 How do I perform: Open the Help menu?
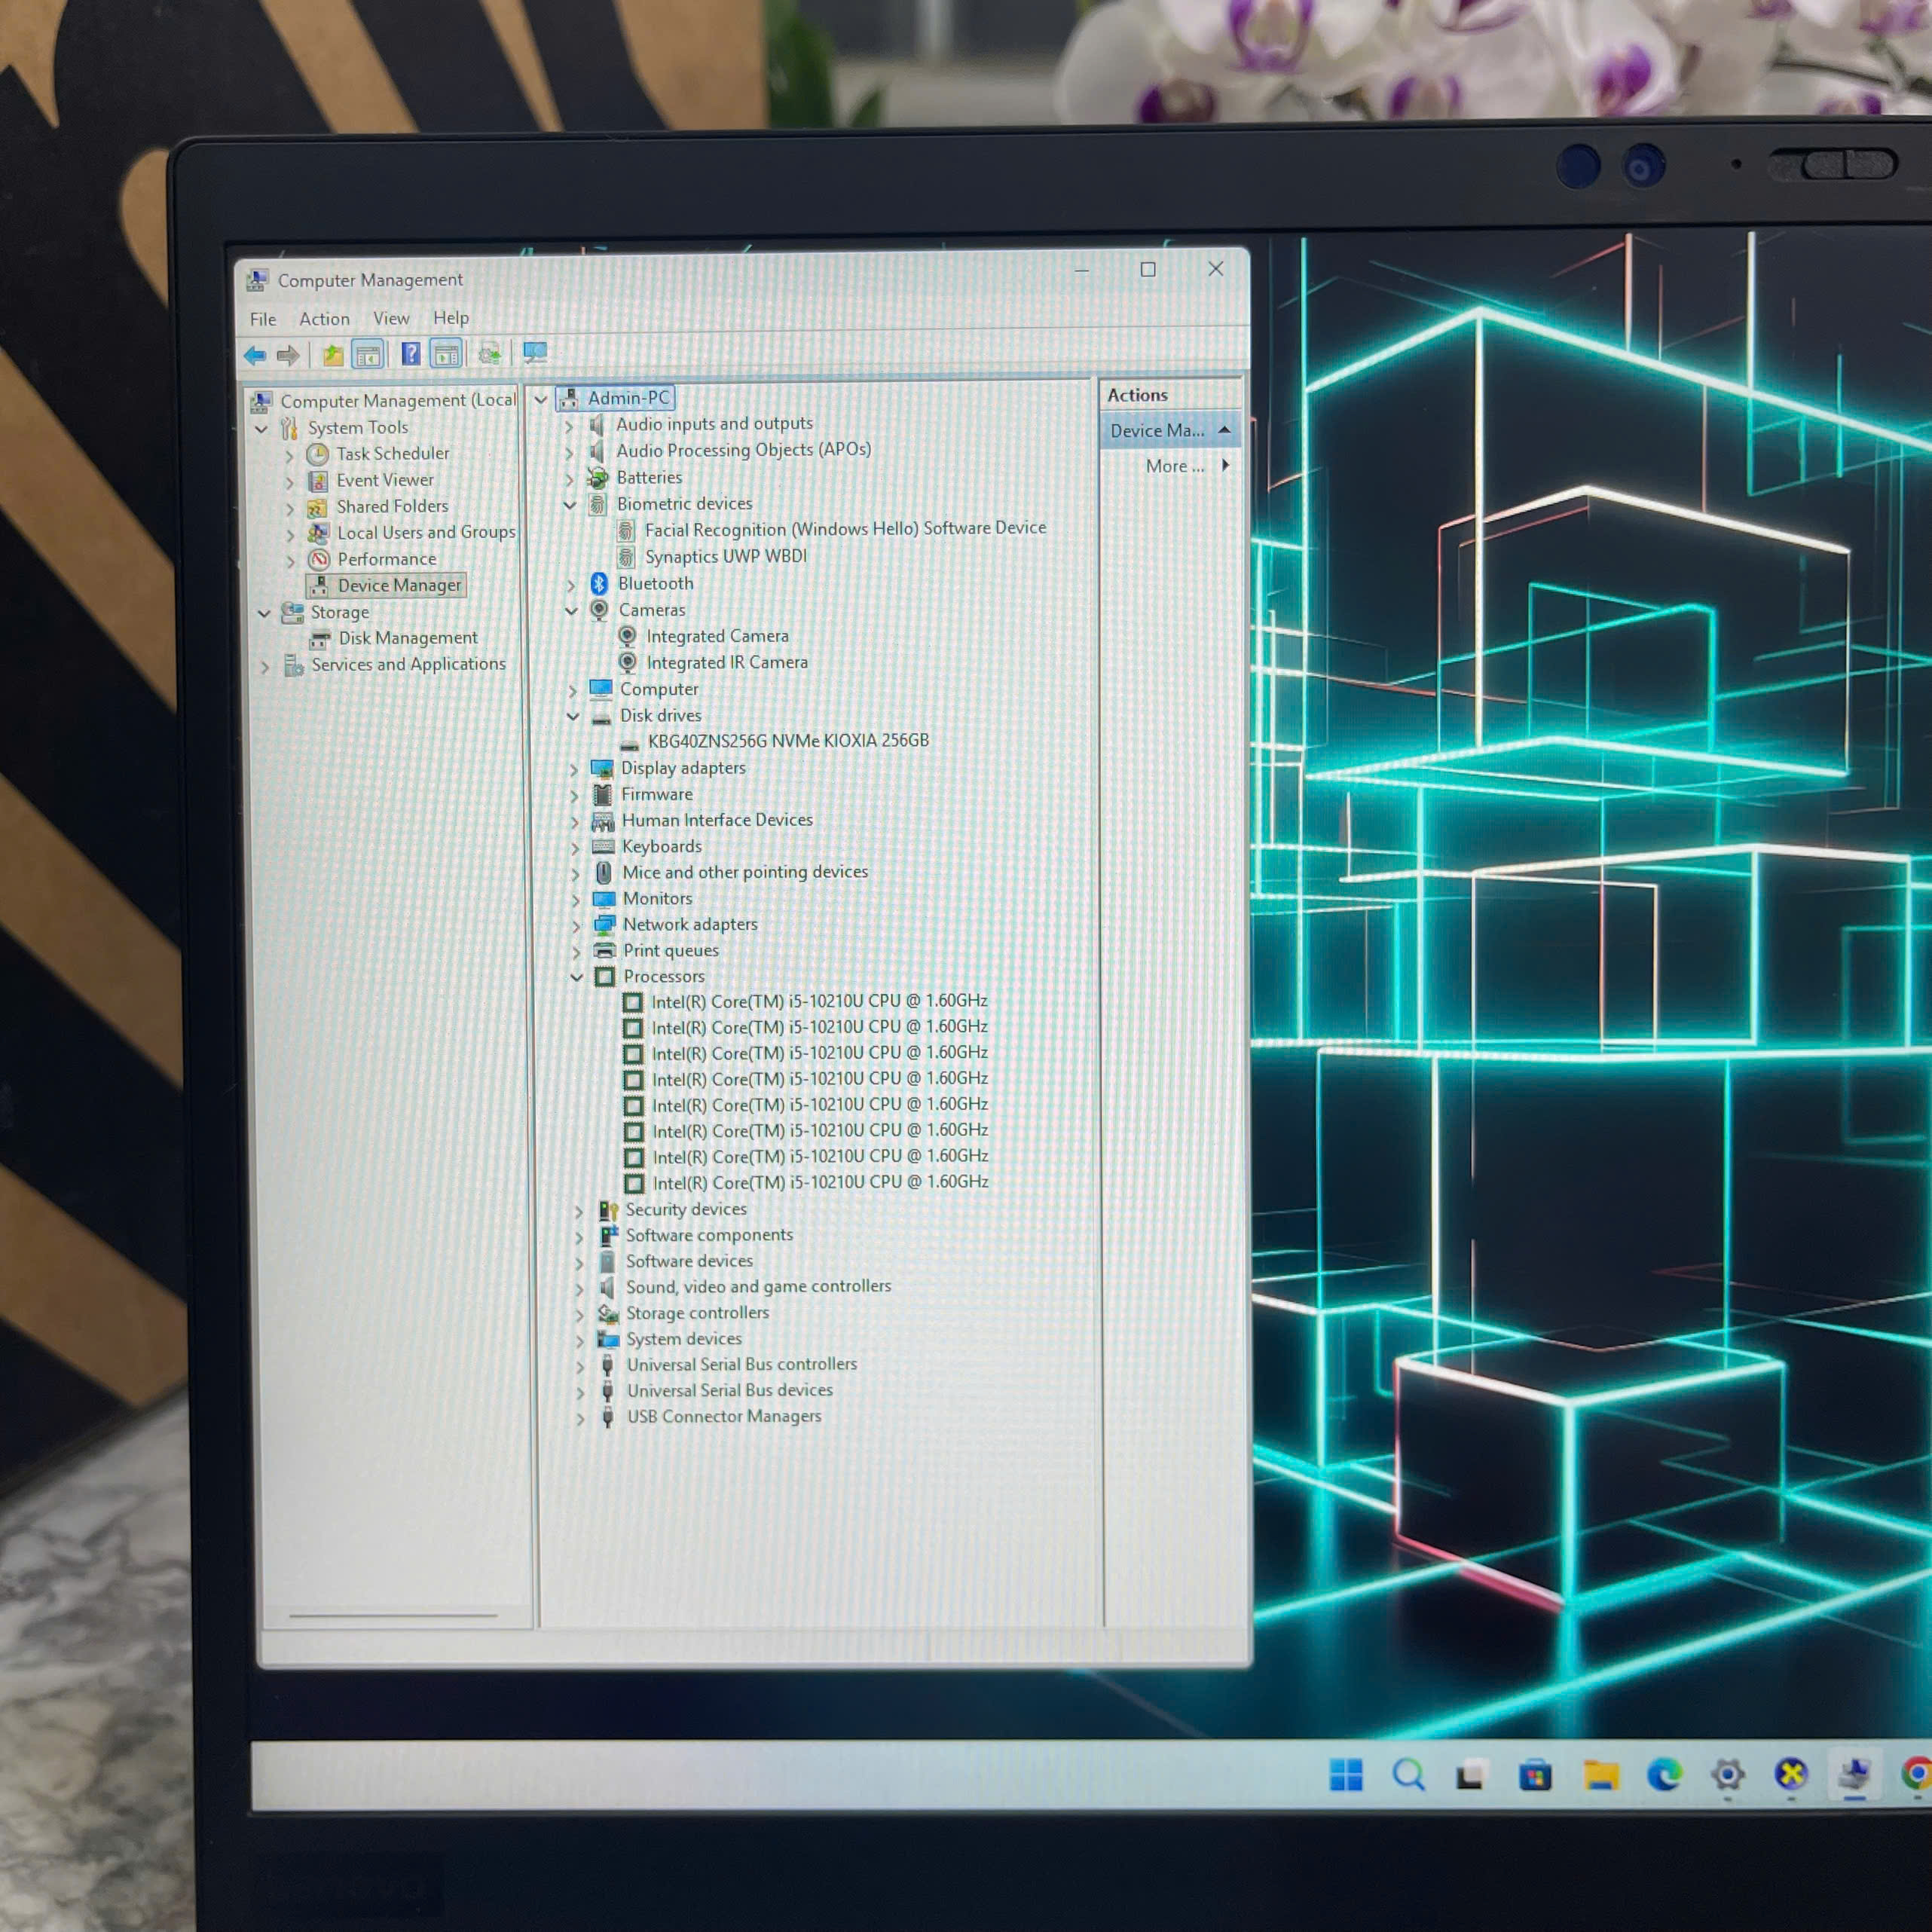(x=451, y=317)
